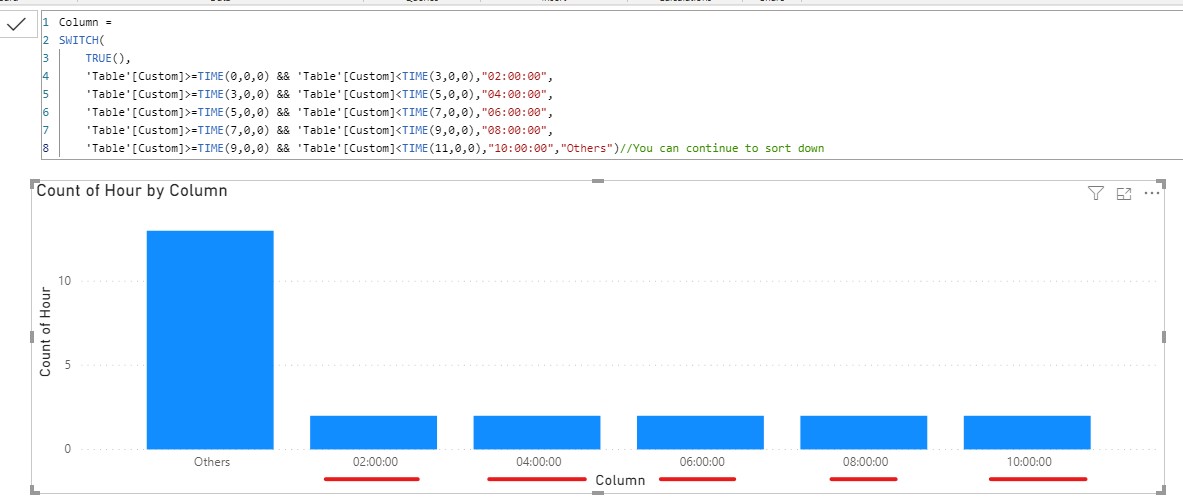1183x498 pixels.
Task: Click the 'Column =' formula line
Action: 85,23
